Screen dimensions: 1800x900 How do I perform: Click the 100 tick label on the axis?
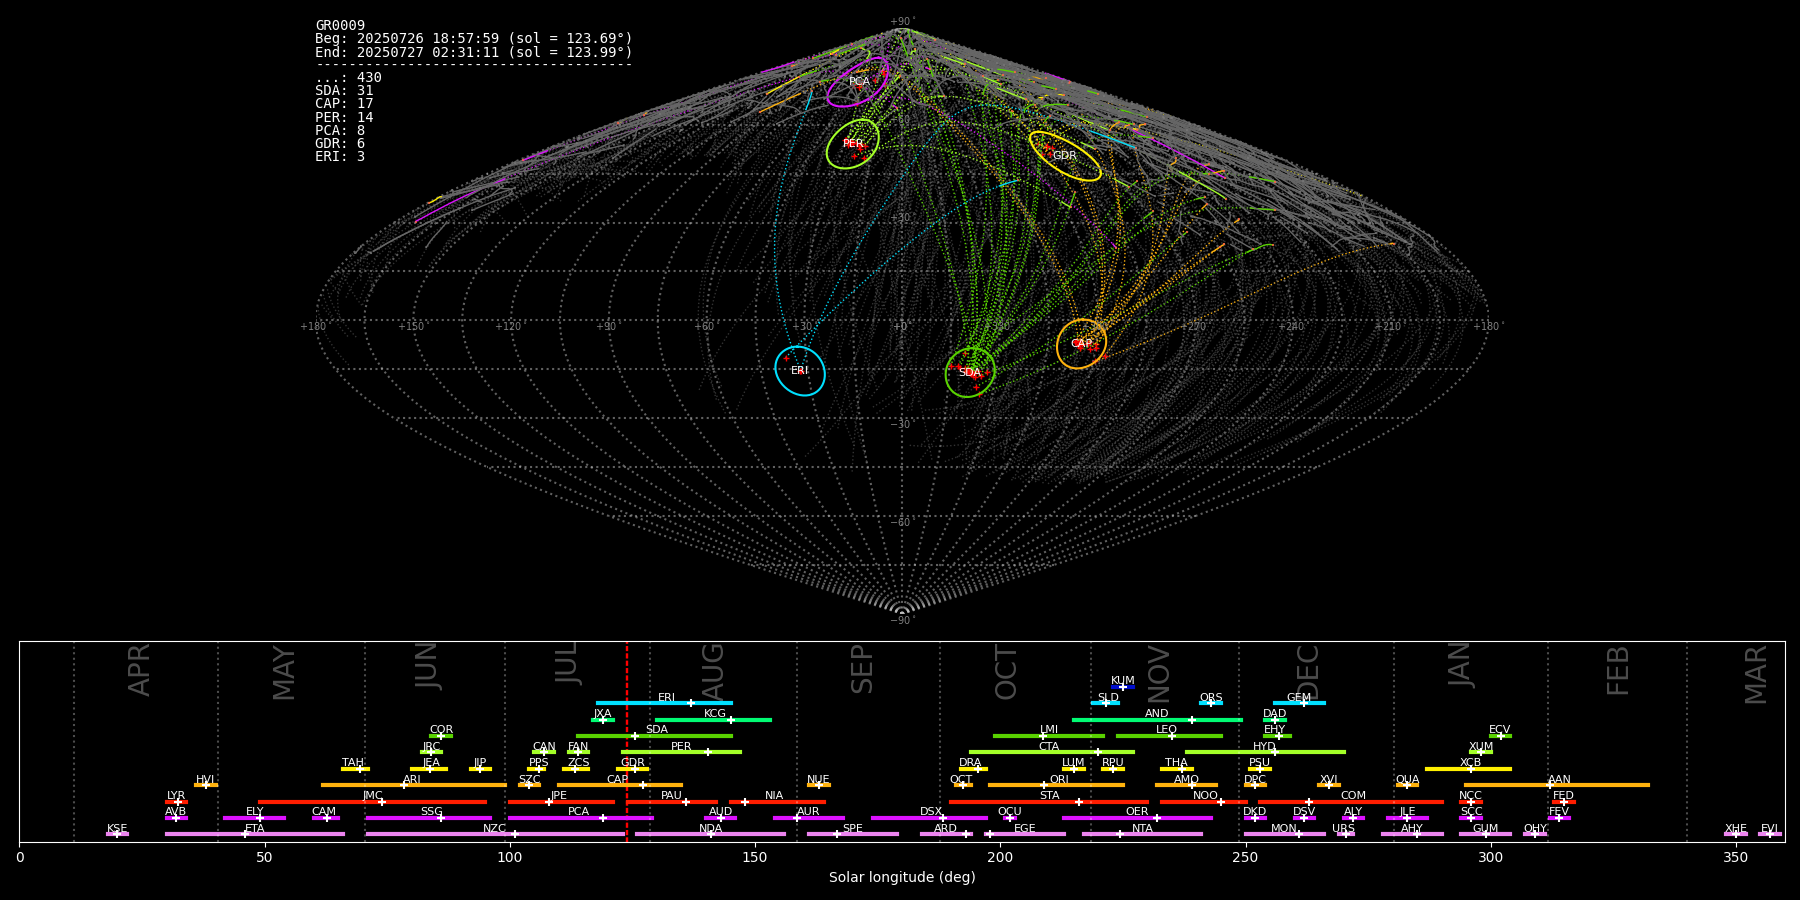coord(510,857)
